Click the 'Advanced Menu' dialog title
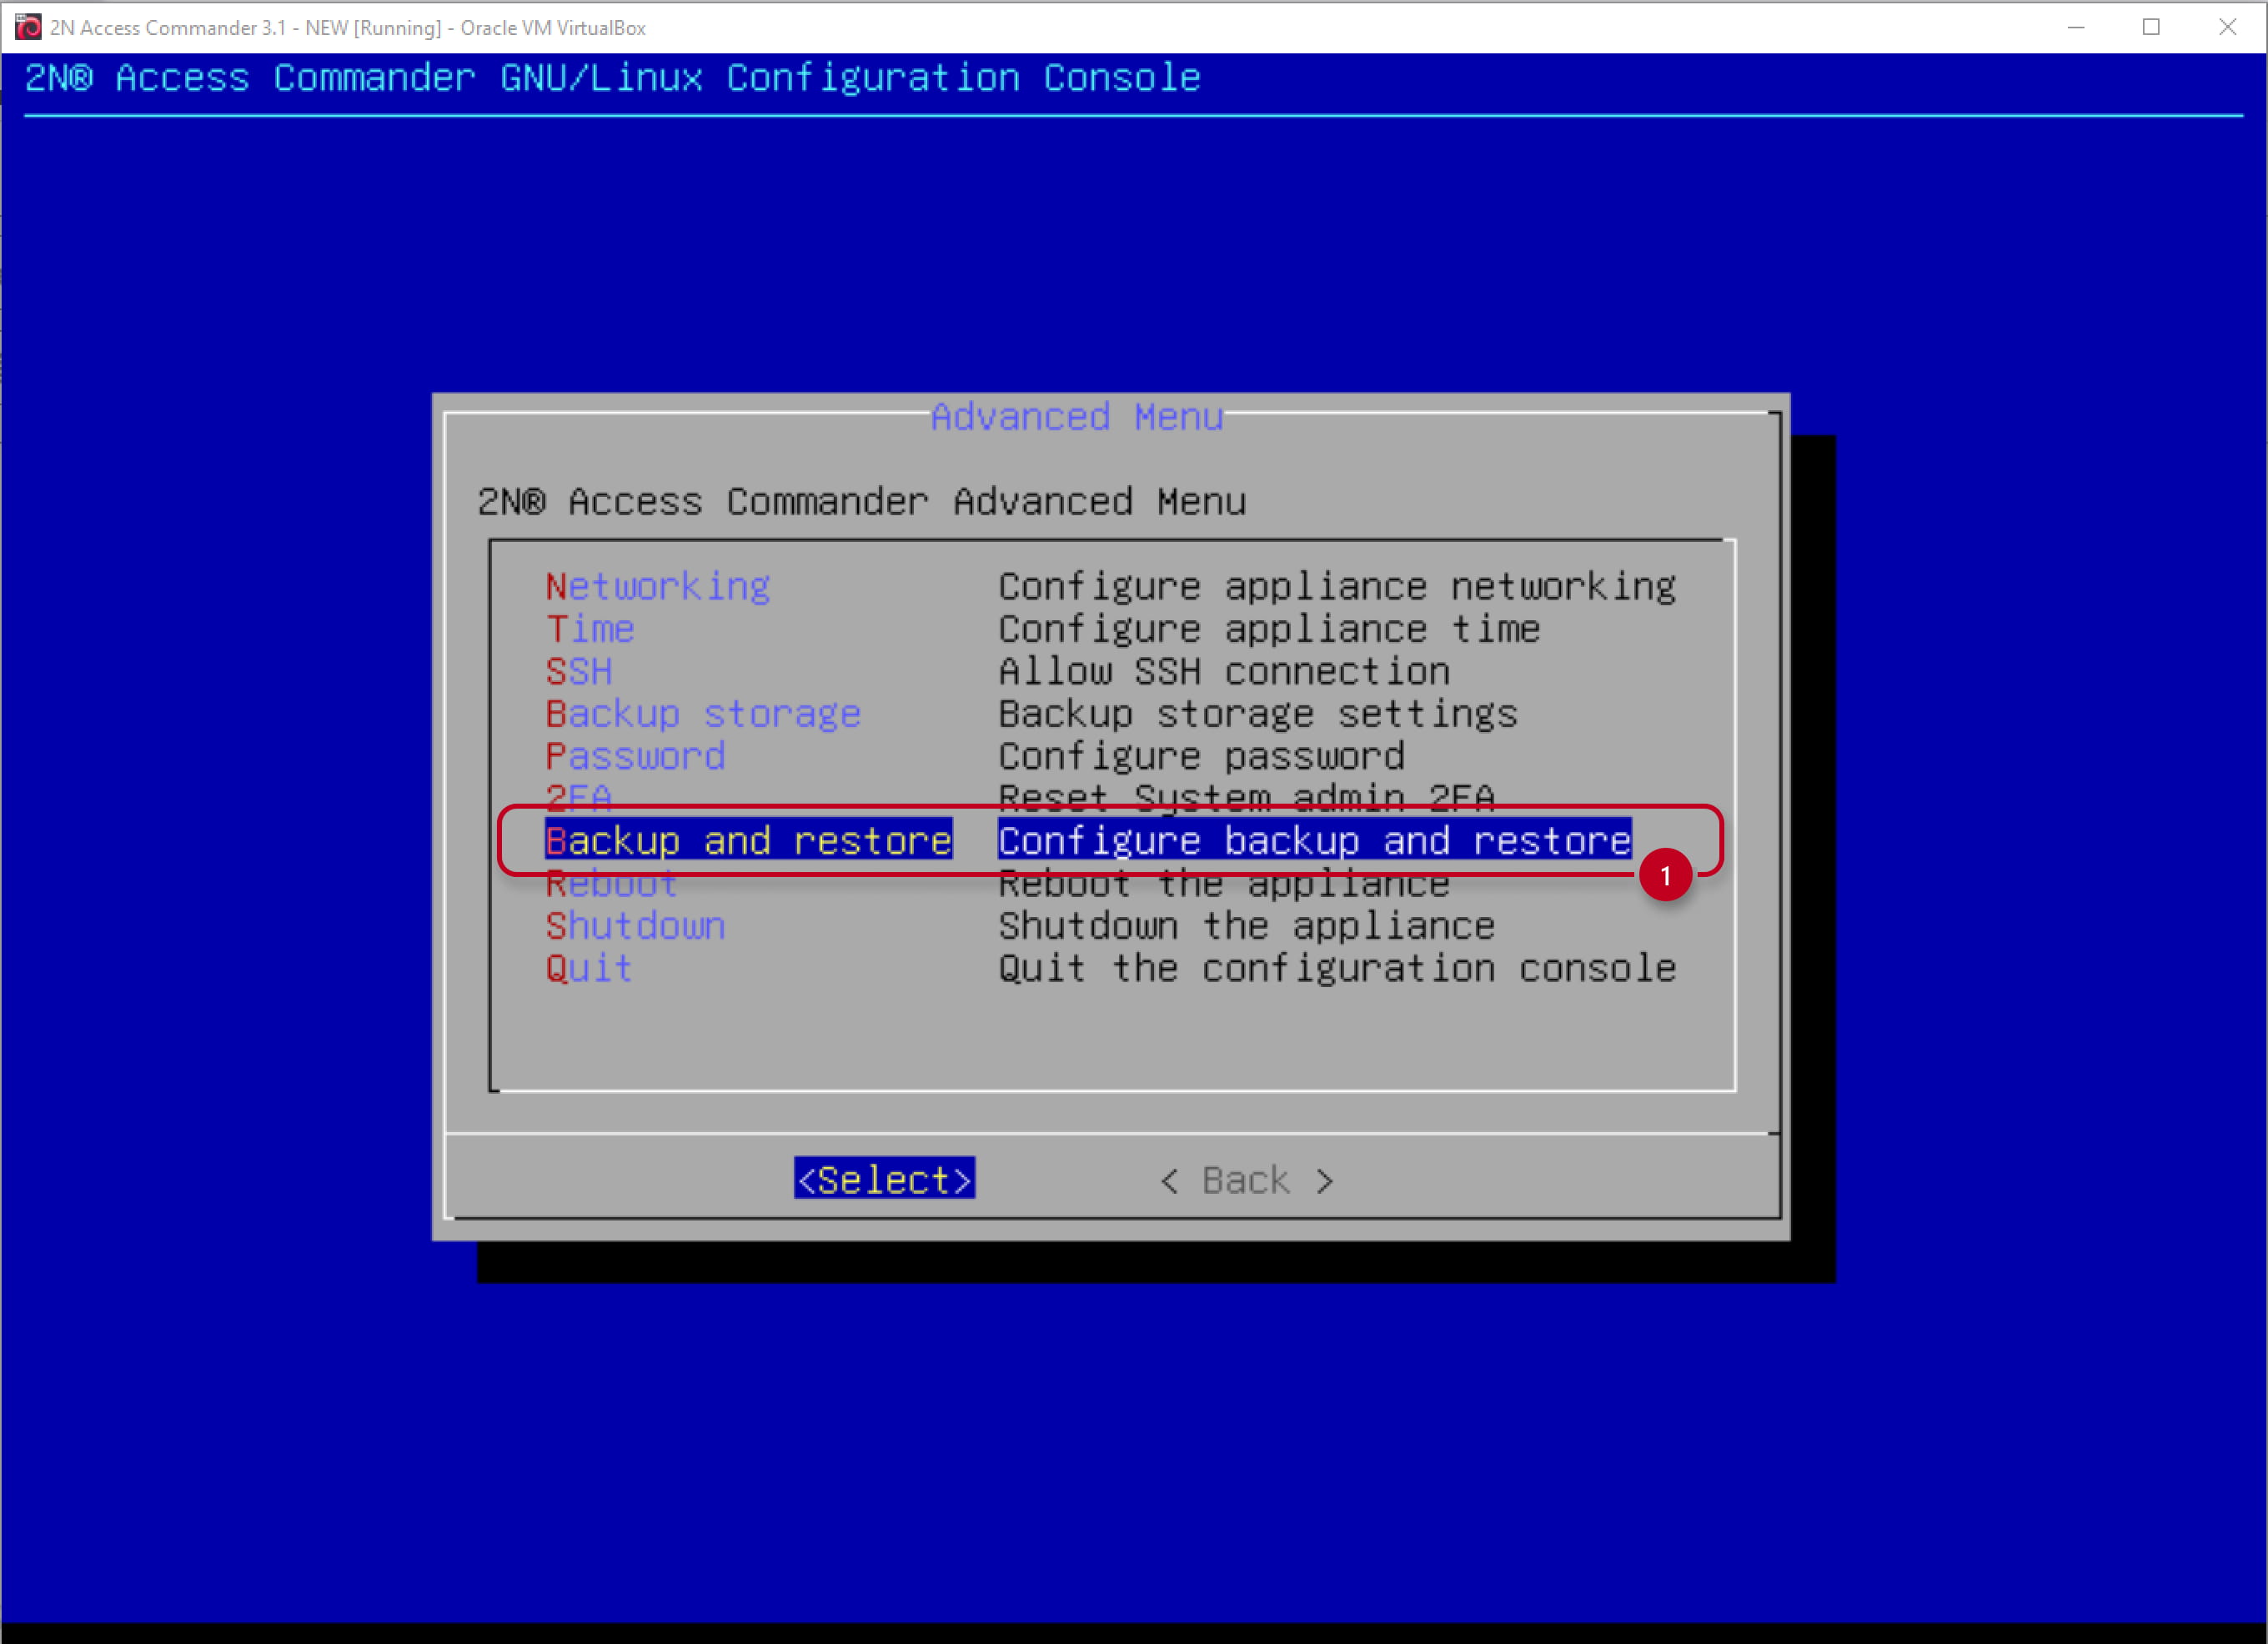Image resolution: width=2268 pixels, height=1644 pixels. pyautogui.click(x=1077, y=417)
